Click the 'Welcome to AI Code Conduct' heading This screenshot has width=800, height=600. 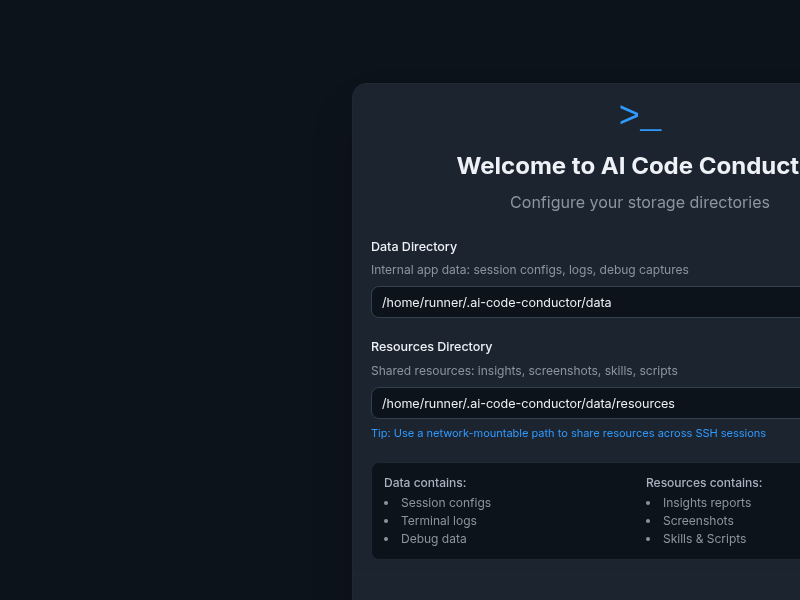tap(628, 166)
